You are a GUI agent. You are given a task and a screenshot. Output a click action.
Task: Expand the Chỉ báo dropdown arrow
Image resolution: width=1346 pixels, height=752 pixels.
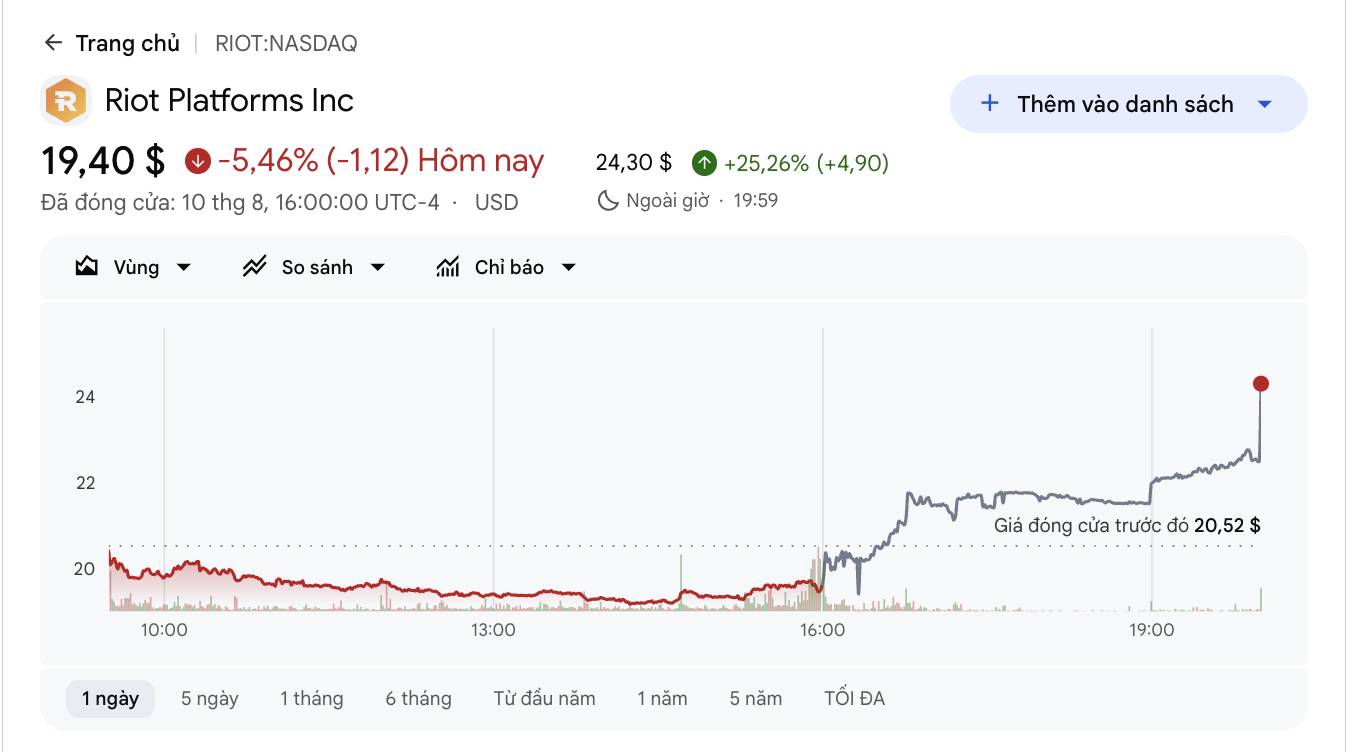pos(568,267)
